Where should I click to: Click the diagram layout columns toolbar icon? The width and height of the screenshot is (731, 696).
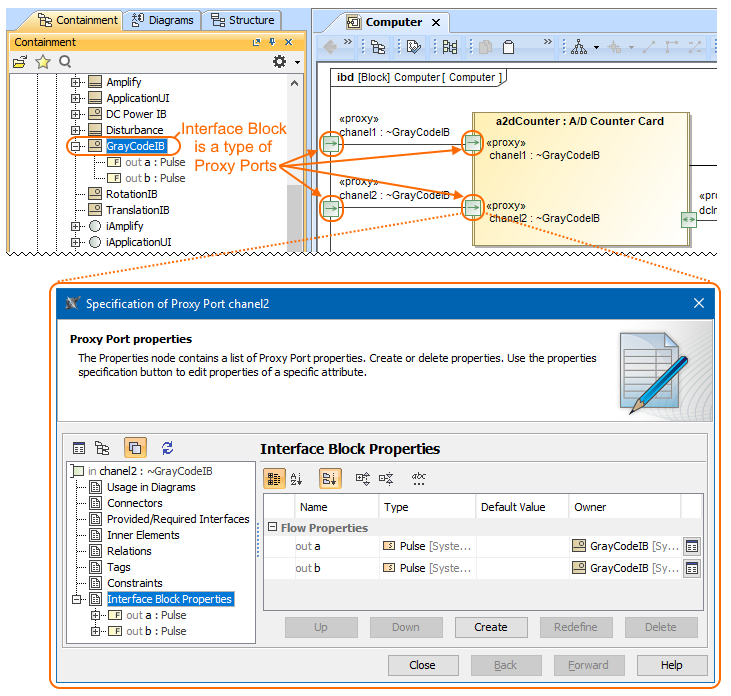tap(450, 47)
